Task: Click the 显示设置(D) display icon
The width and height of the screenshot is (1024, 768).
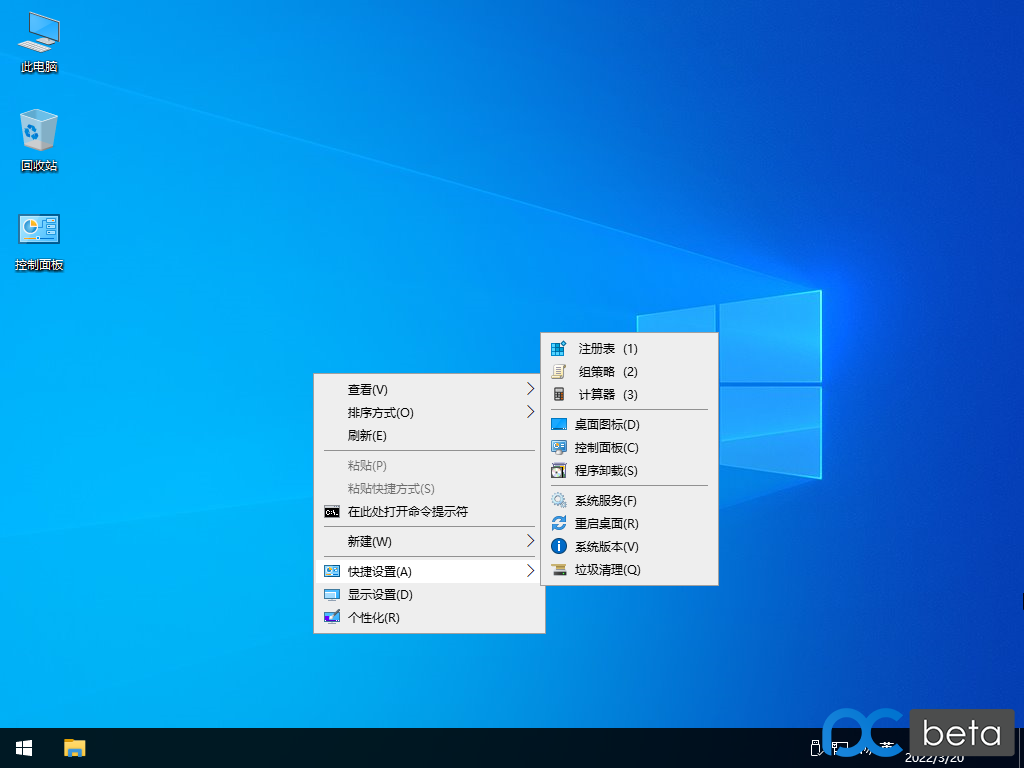Action: (x=332, y=595)
